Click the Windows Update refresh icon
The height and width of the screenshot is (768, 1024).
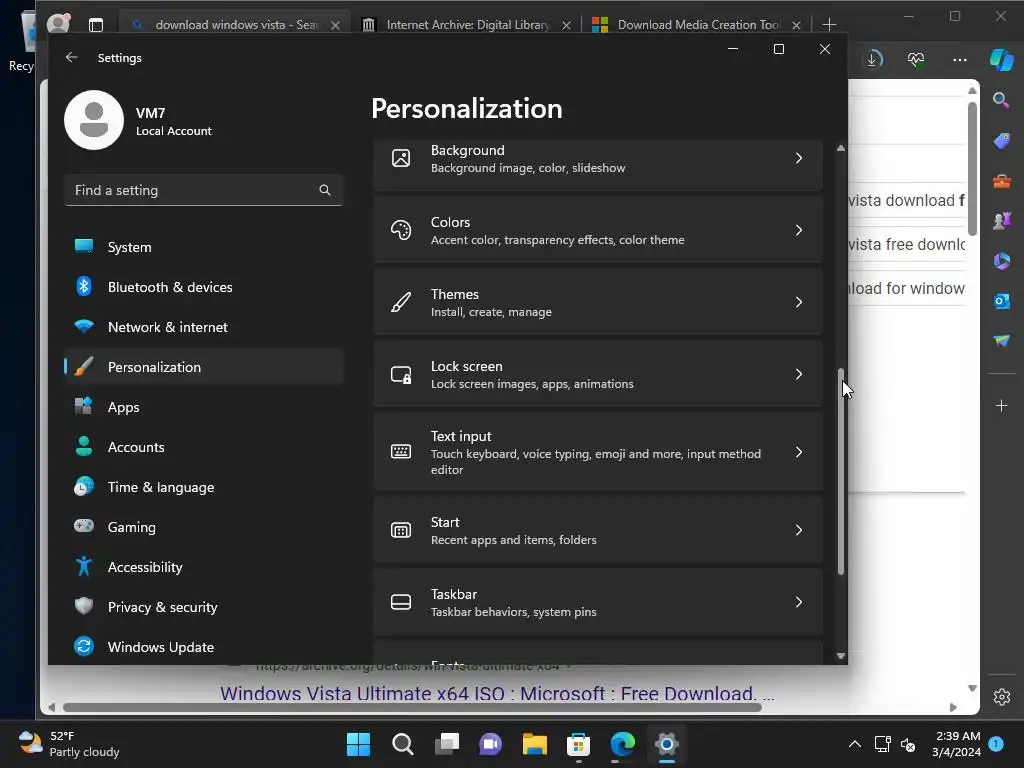(x=84, y=647)
